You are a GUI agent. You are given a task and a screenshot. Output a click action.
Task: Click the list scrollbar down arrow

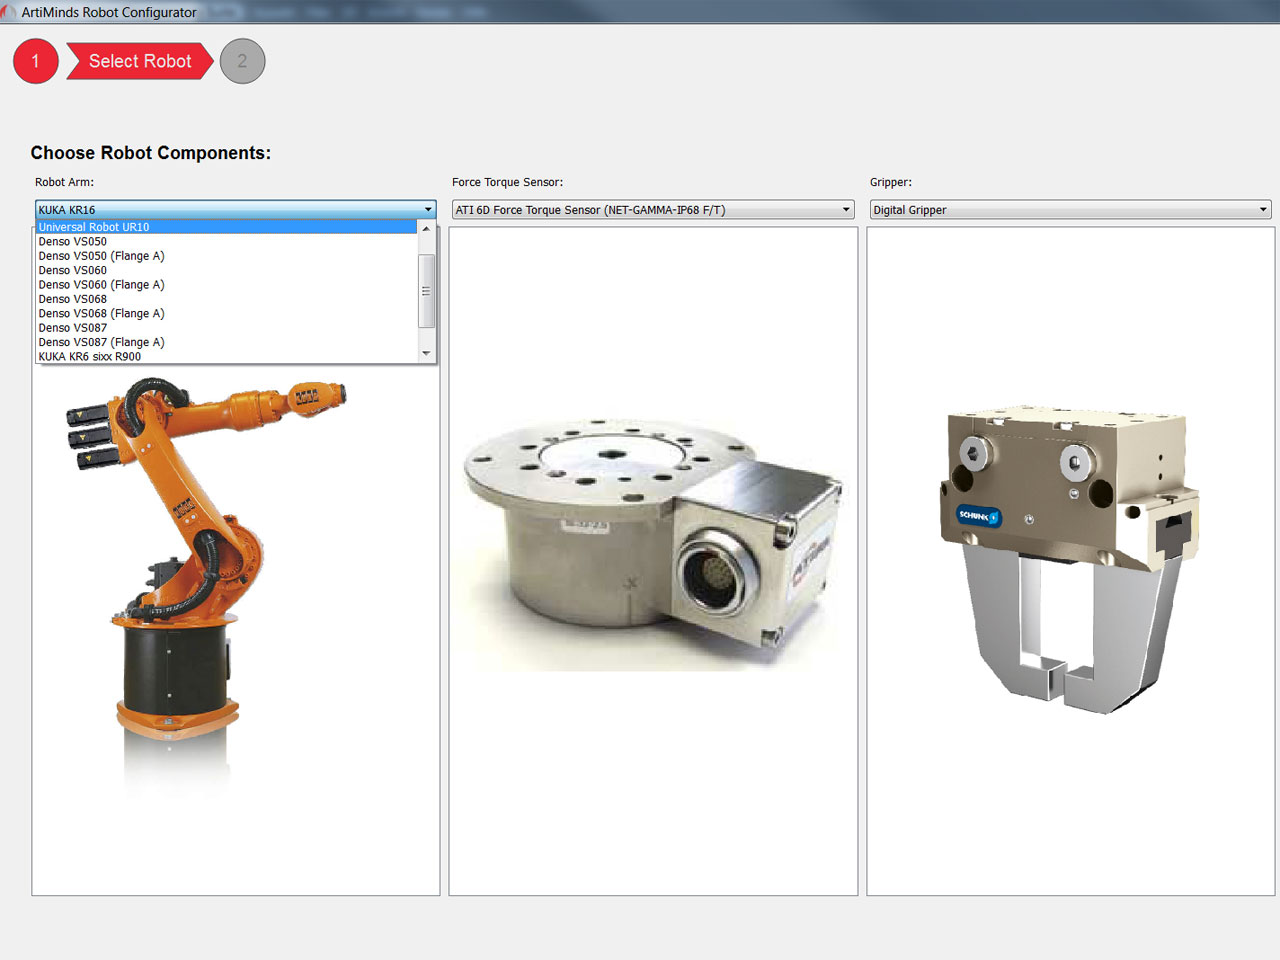(427, 353)
